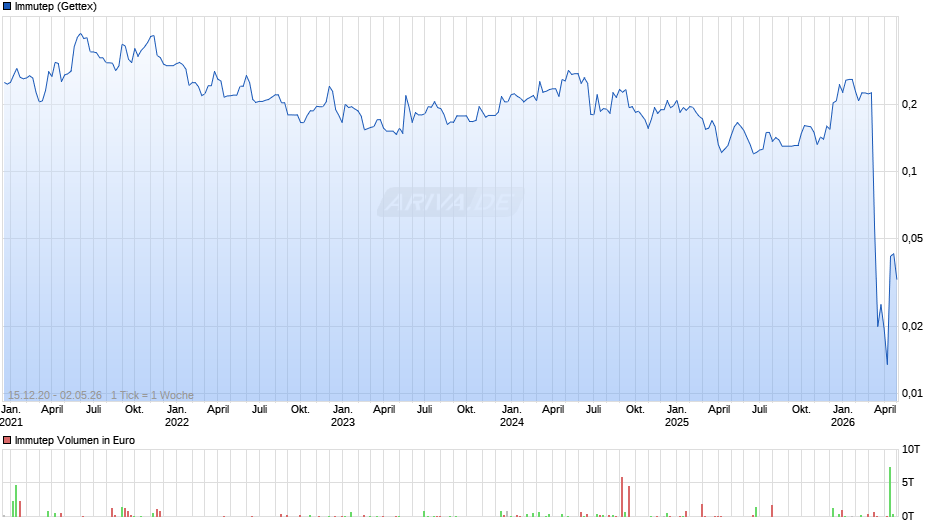Viewport: 940px width, 526px height.
Task: Click the tall red volume bar in autumn 2024
Action: tap(622, 497)
